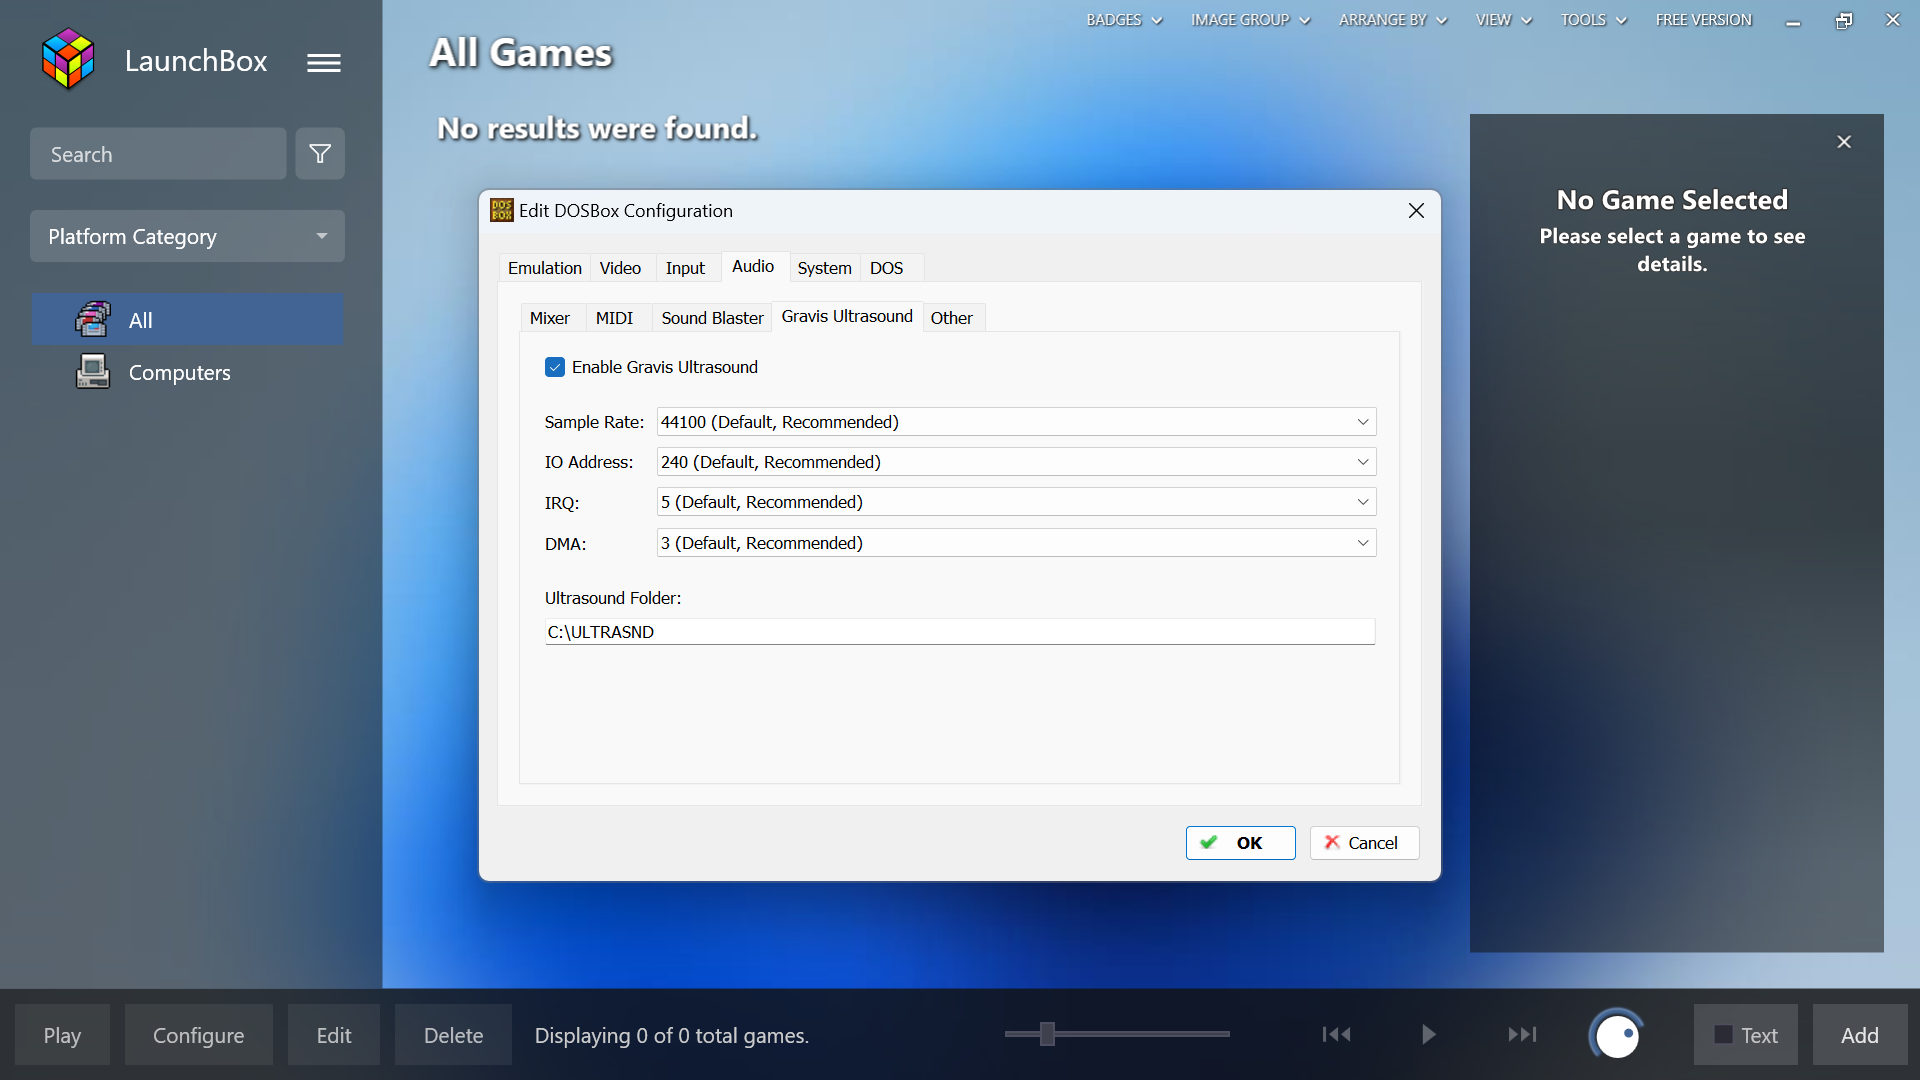Select the Computers platform icon in sidebar
This screenshot has height=1080, width=1920.
pos(91,371)
